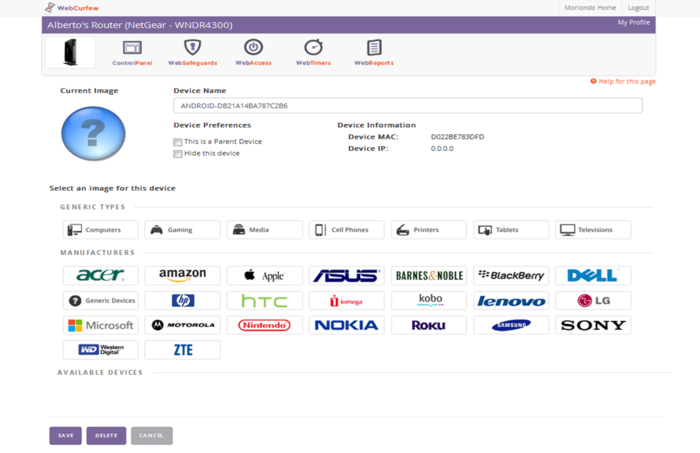This screenshot has height=453, width=700.
Task: Choose the Nokia manufacturer logo
Action: (346, 325)
